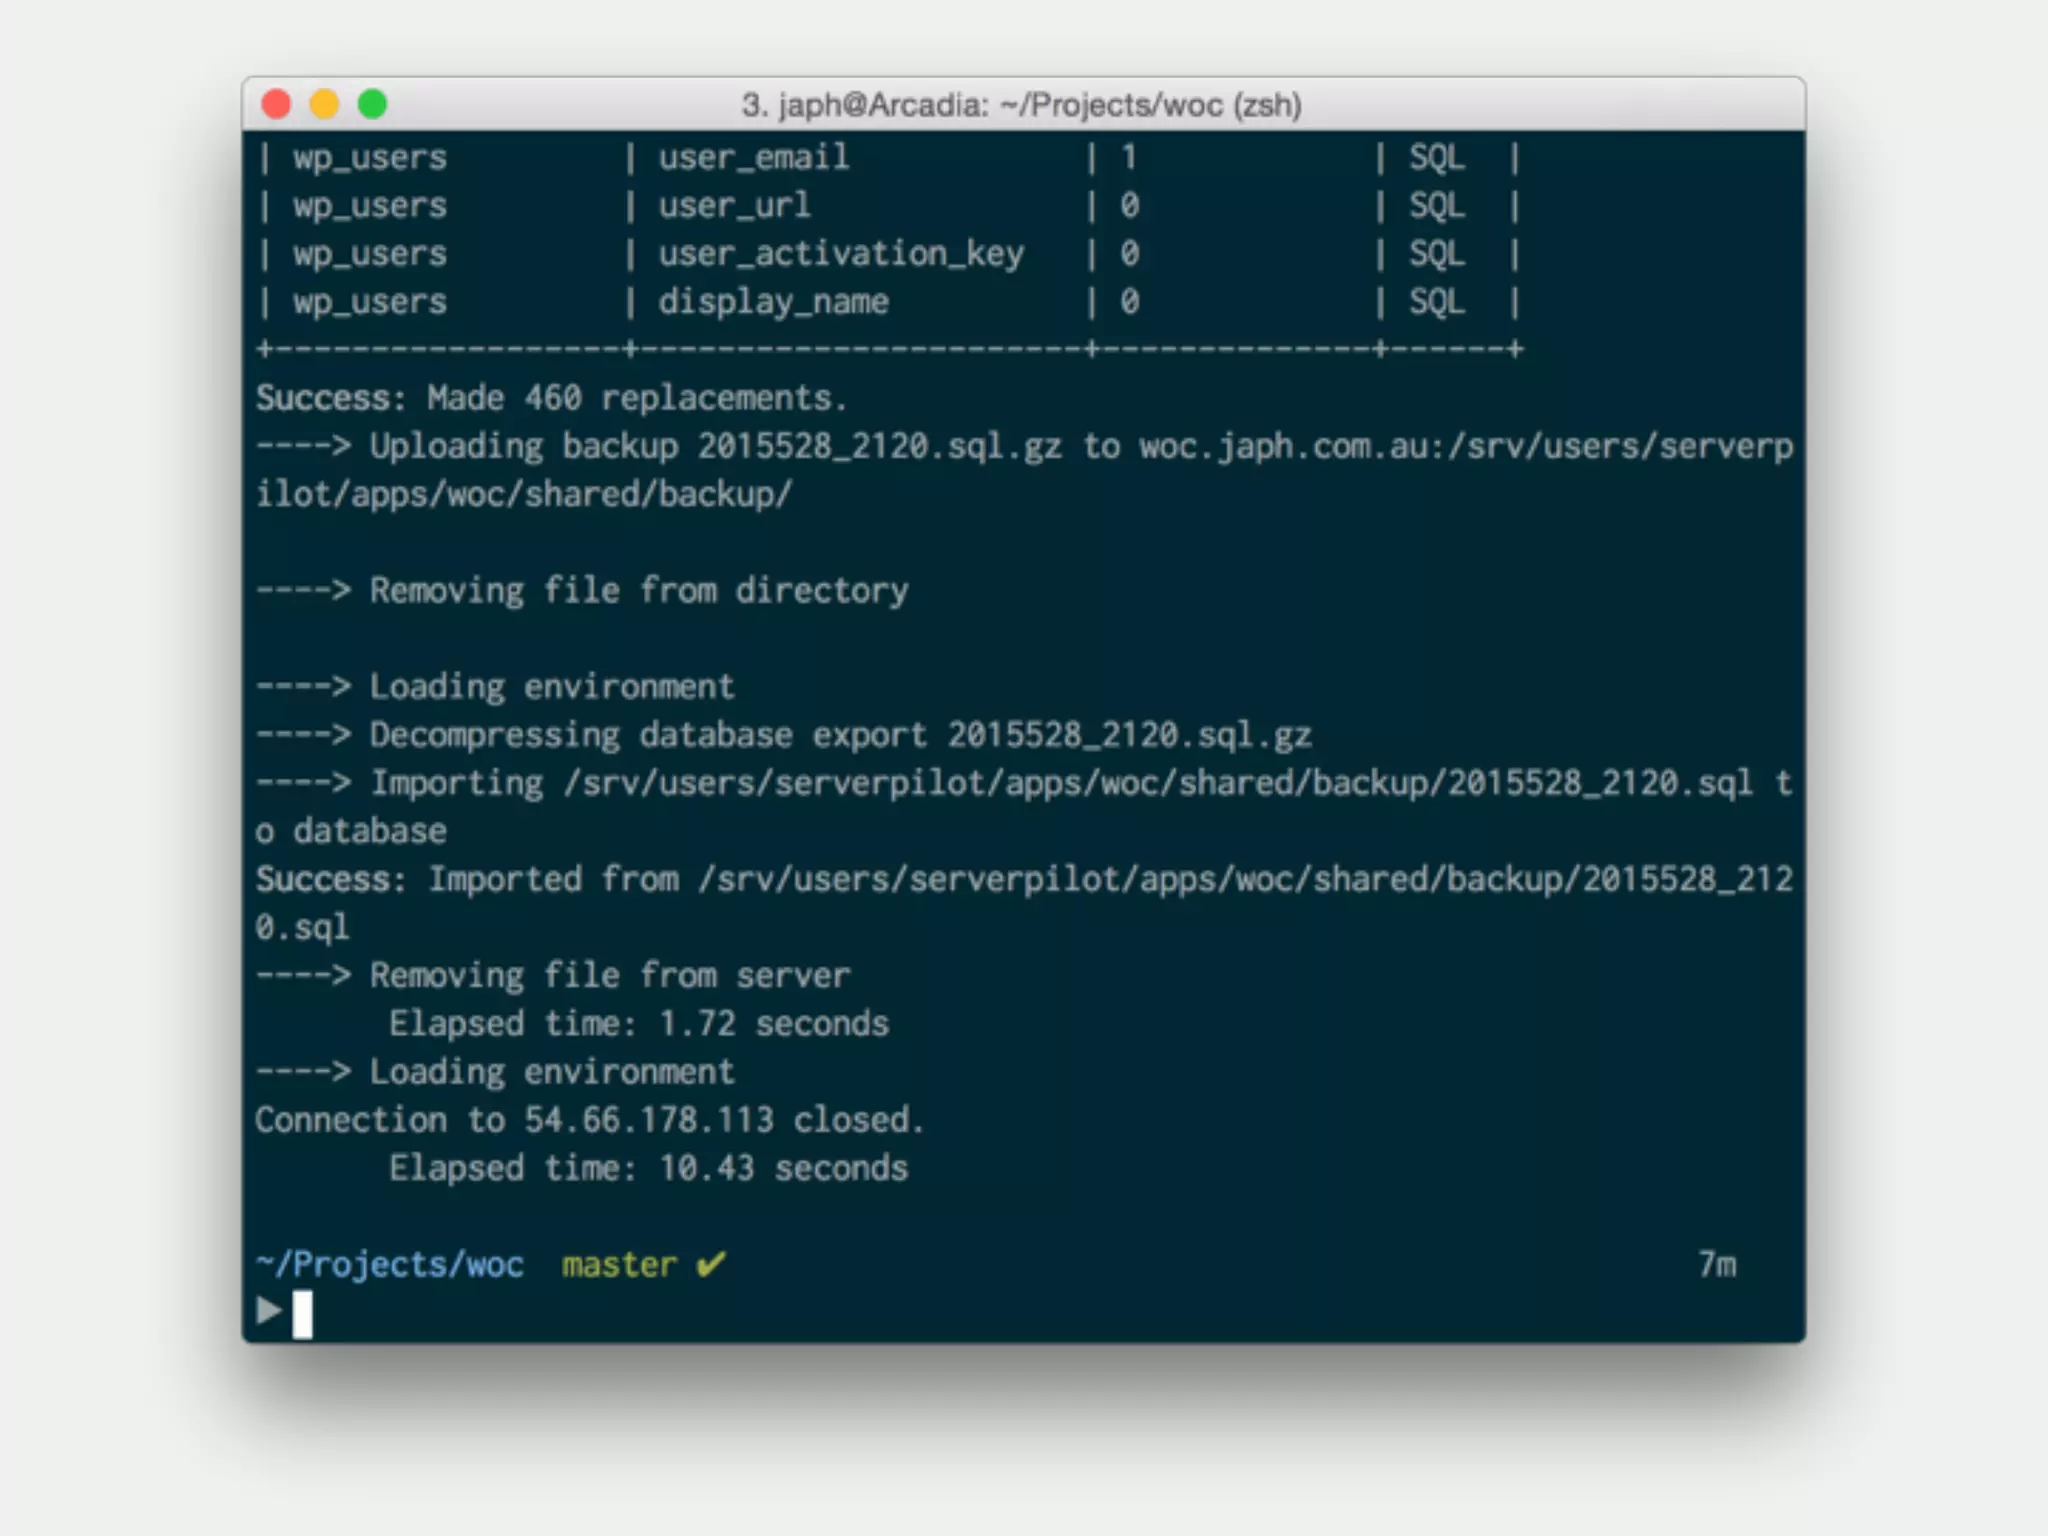Viewport: 2048px width, 1536px height.
Task: Click 'ilot/apps/woc/shared/backup/' path line
Action: [x=523, y=494]
